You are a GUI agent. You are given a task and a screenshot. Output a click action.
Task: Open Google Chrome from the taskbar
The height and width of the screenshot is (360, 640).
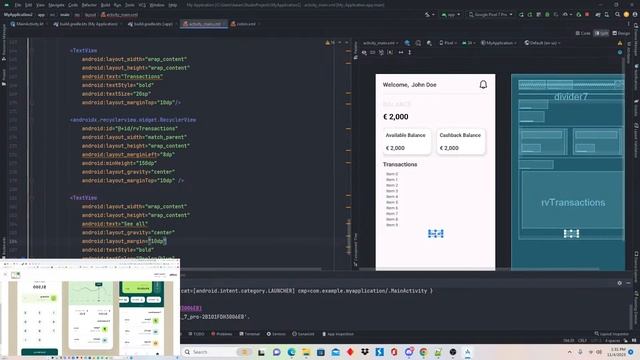423,352
